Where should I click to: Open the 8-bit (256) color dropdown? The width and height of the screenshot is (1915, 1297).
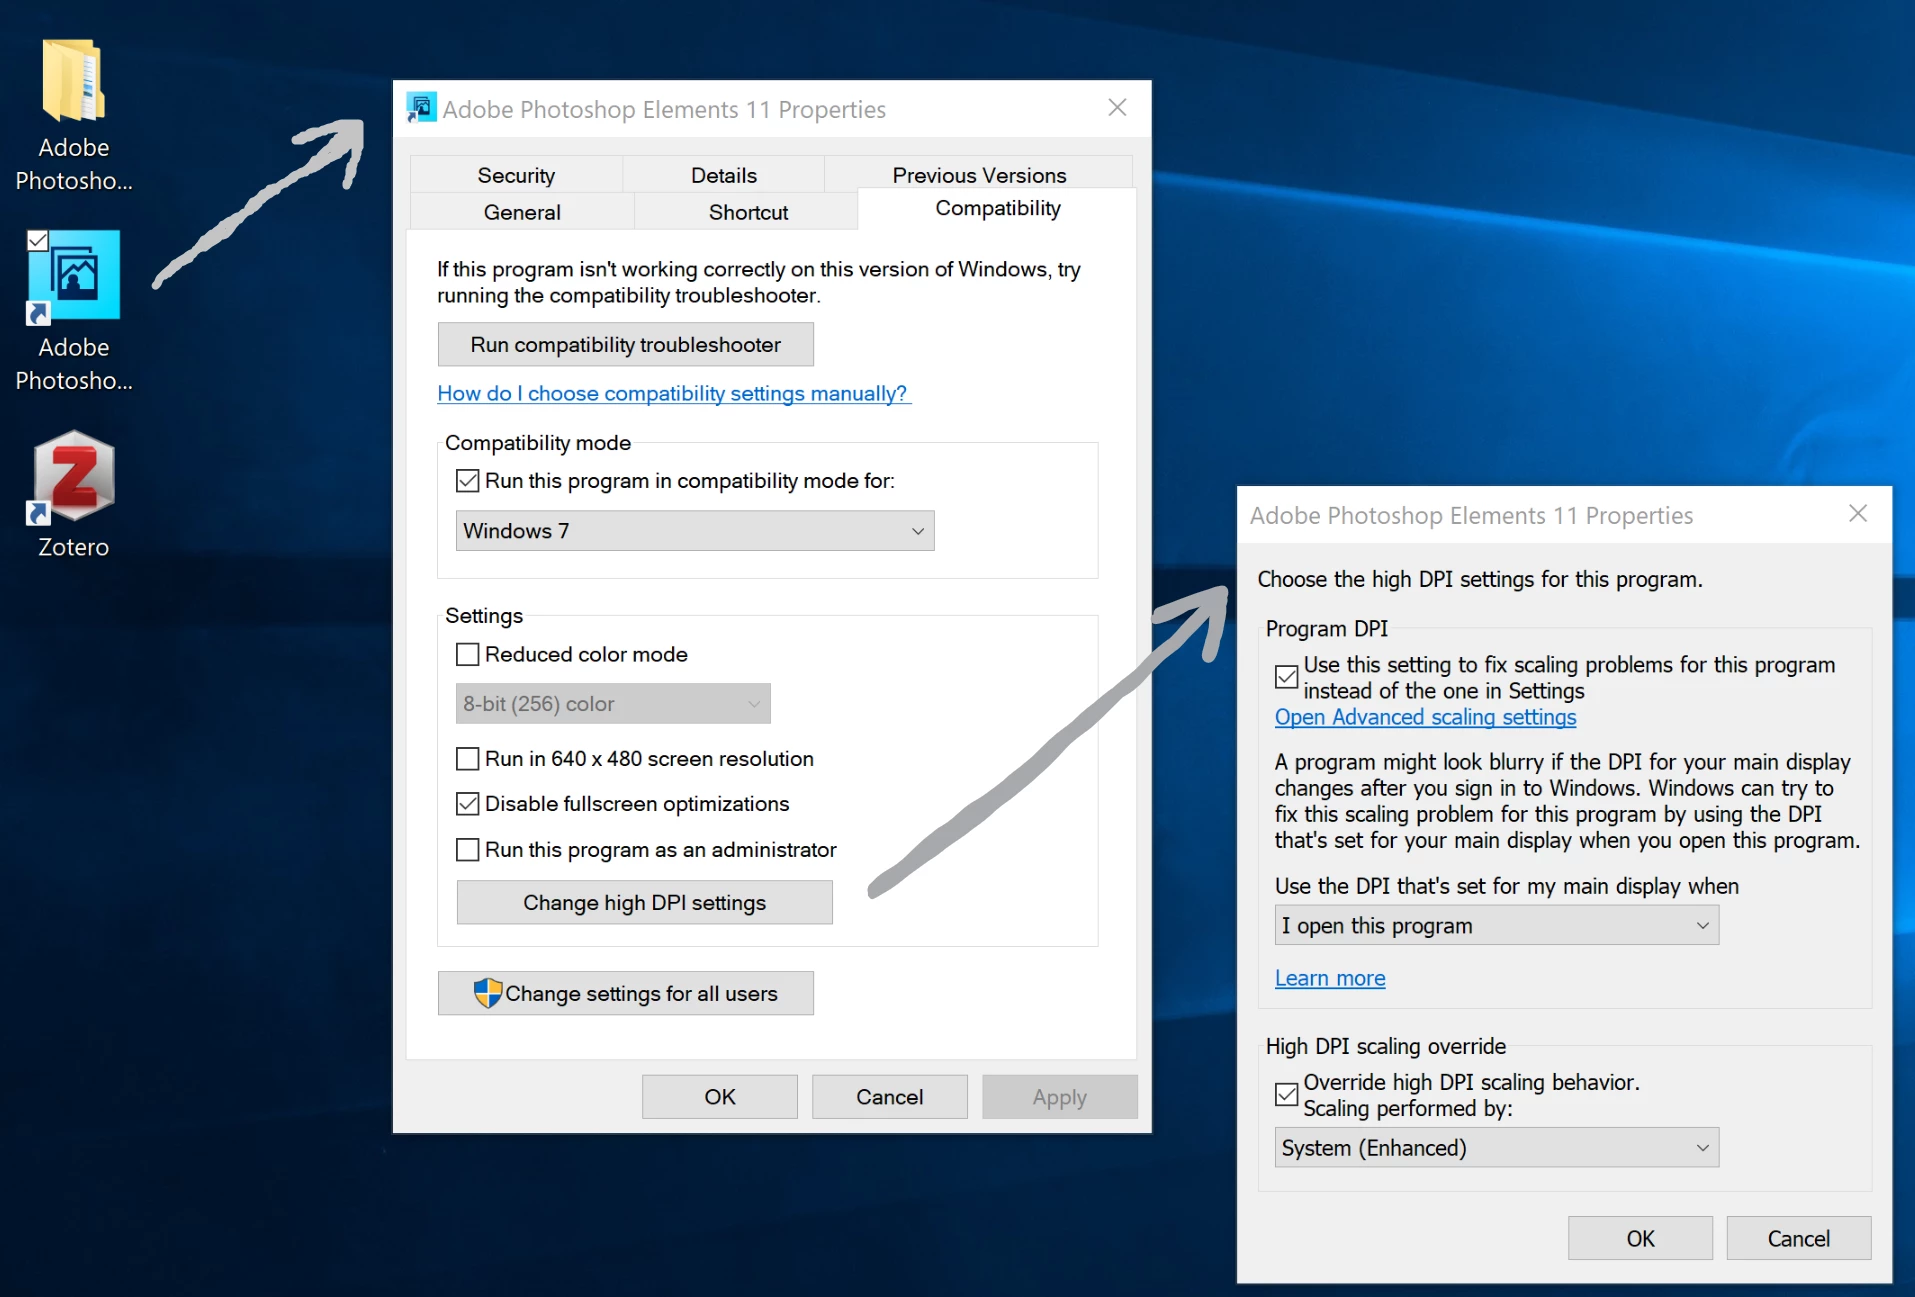pyautogui.click(x=613, y=704)
